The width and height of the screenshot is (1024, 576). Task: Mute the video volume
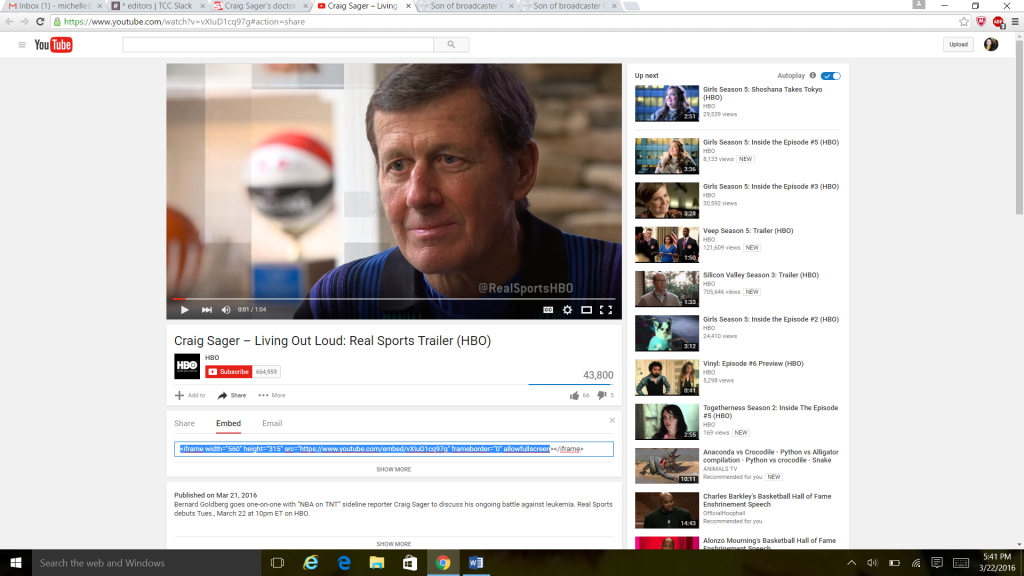(226, 310)
